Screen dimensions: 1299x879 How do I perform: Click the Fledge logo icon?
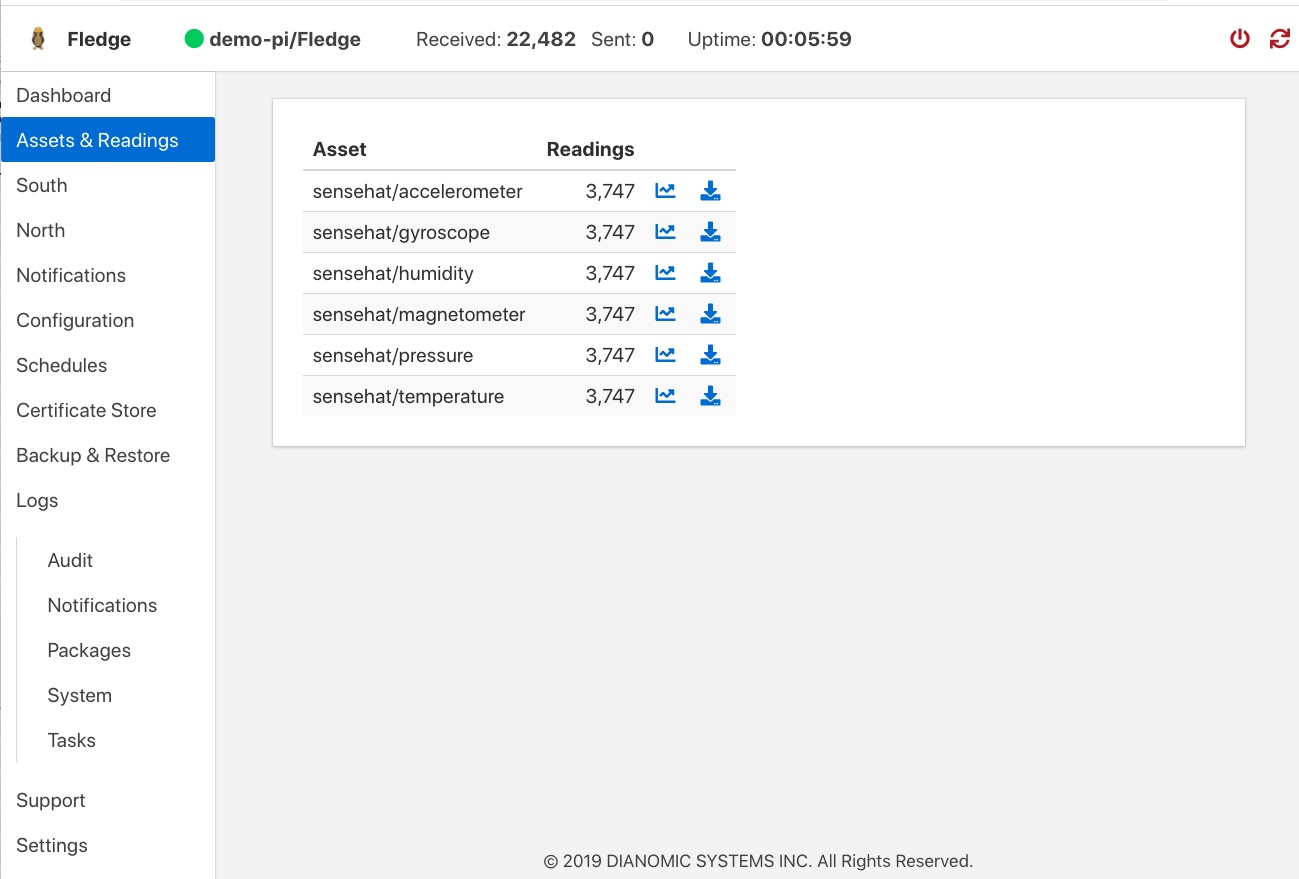coord(38,39)
